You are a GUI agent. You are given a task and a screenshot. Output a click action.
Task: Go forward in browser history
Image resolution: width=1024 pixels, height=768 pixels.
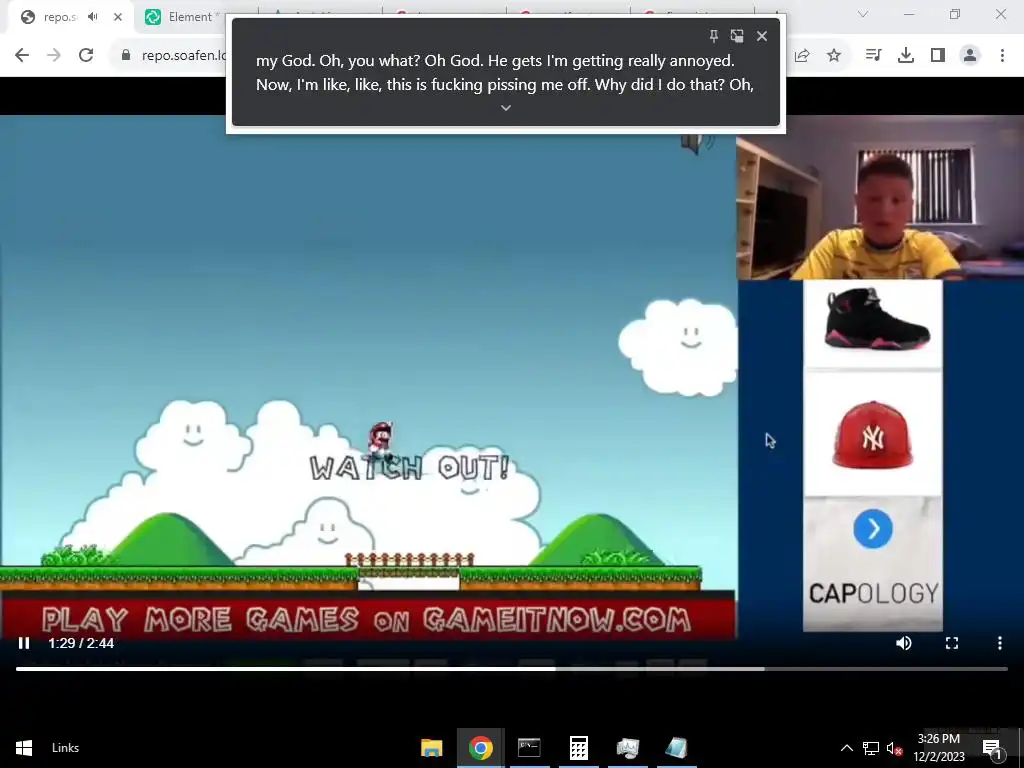tap(54, 55)
